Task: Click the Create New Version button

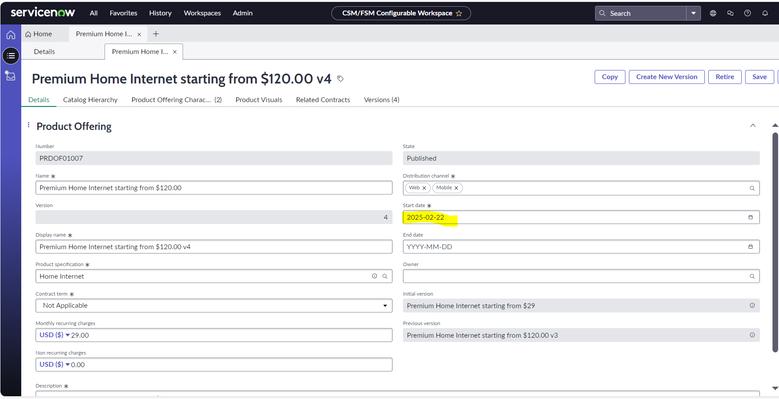Action: (666, 77)
